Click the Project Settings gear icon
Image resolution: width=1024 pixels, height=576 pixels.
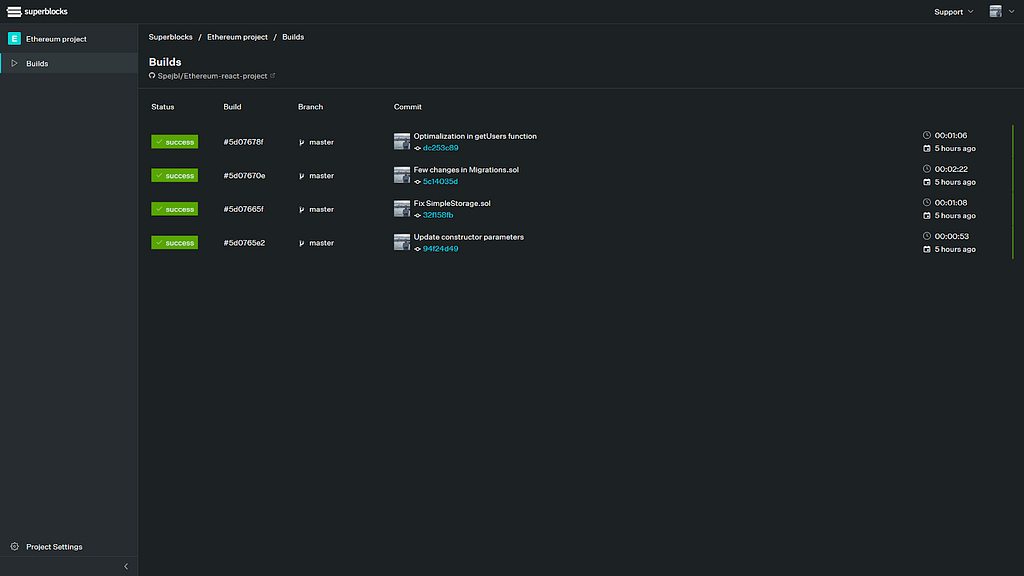[14, 547]
